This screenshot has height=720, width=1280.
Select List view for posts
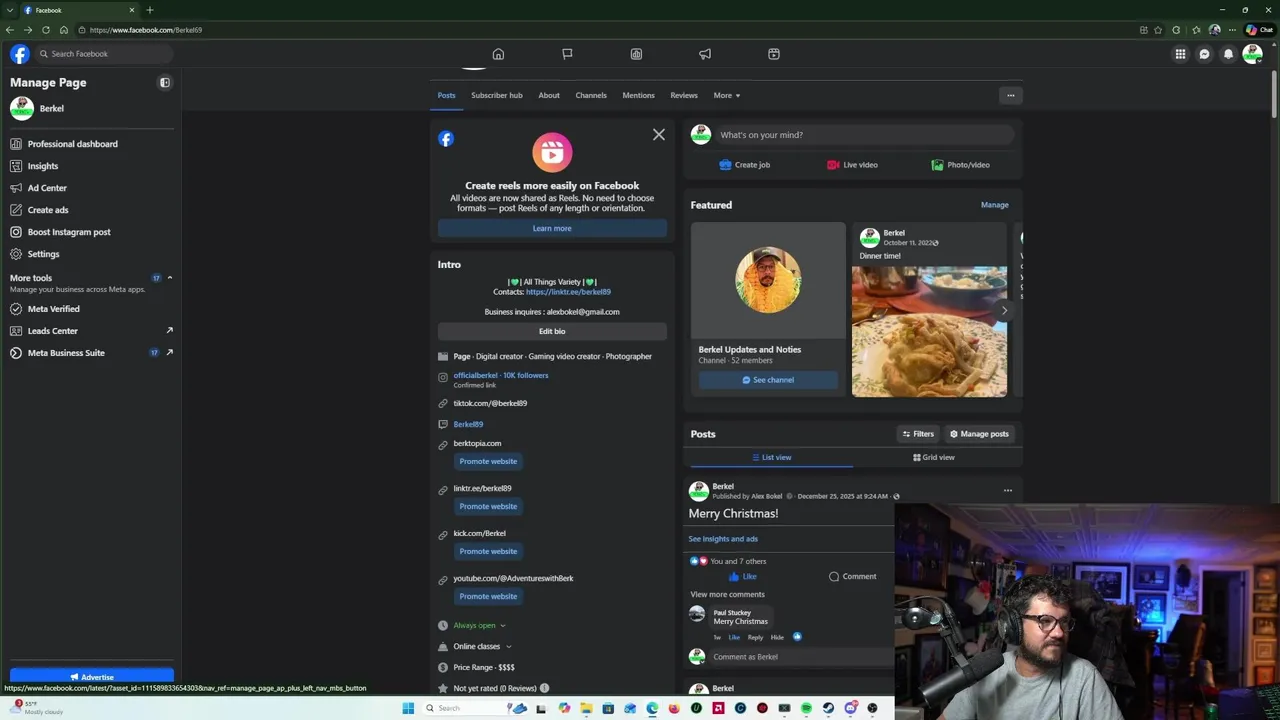coord(770,457)
